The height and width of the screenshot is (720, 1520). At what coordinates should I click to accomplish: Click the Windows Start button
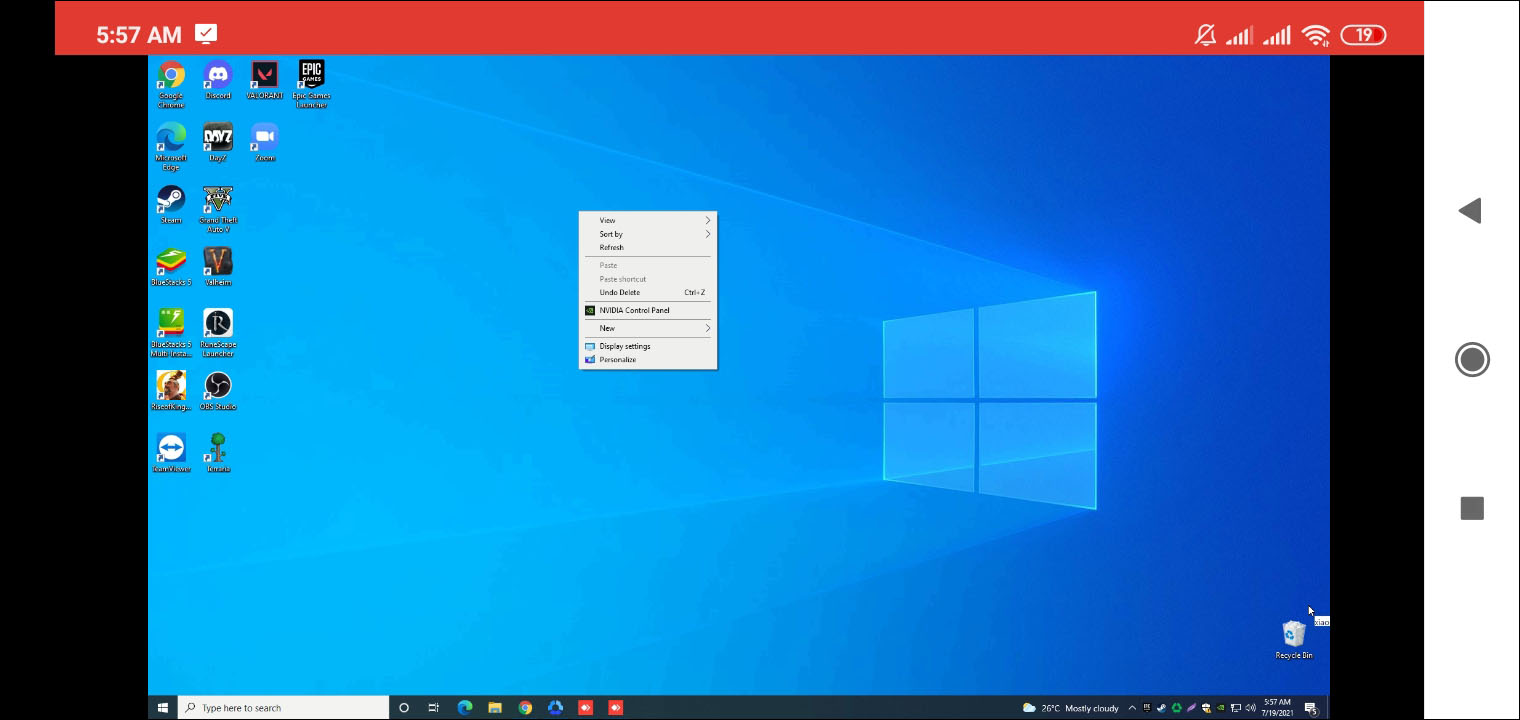pyautogui.click(x=163, y=708)
